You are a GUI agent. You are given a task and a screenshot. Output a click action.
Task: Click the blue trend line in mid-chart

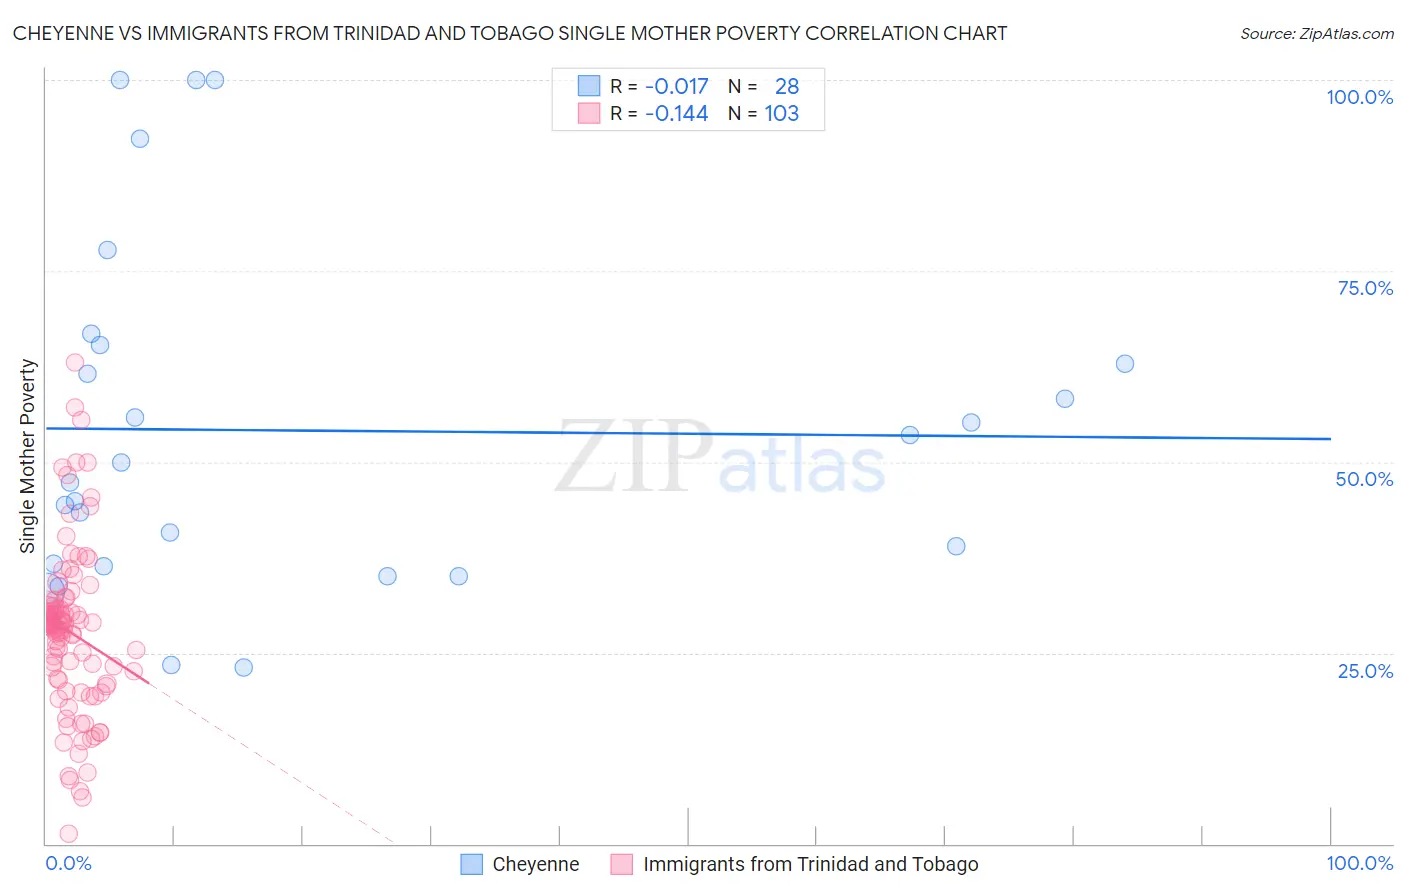point(688,433)
